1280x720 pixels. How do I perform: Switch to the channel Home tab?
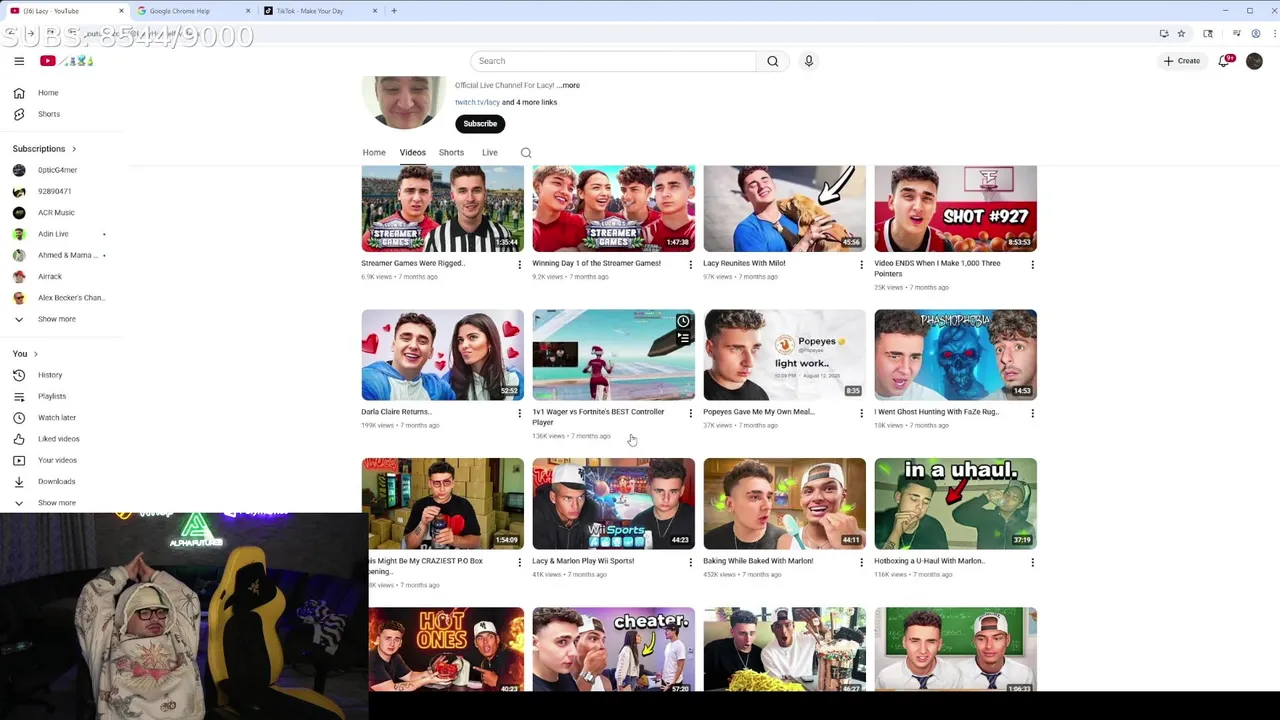coord(374,153)
